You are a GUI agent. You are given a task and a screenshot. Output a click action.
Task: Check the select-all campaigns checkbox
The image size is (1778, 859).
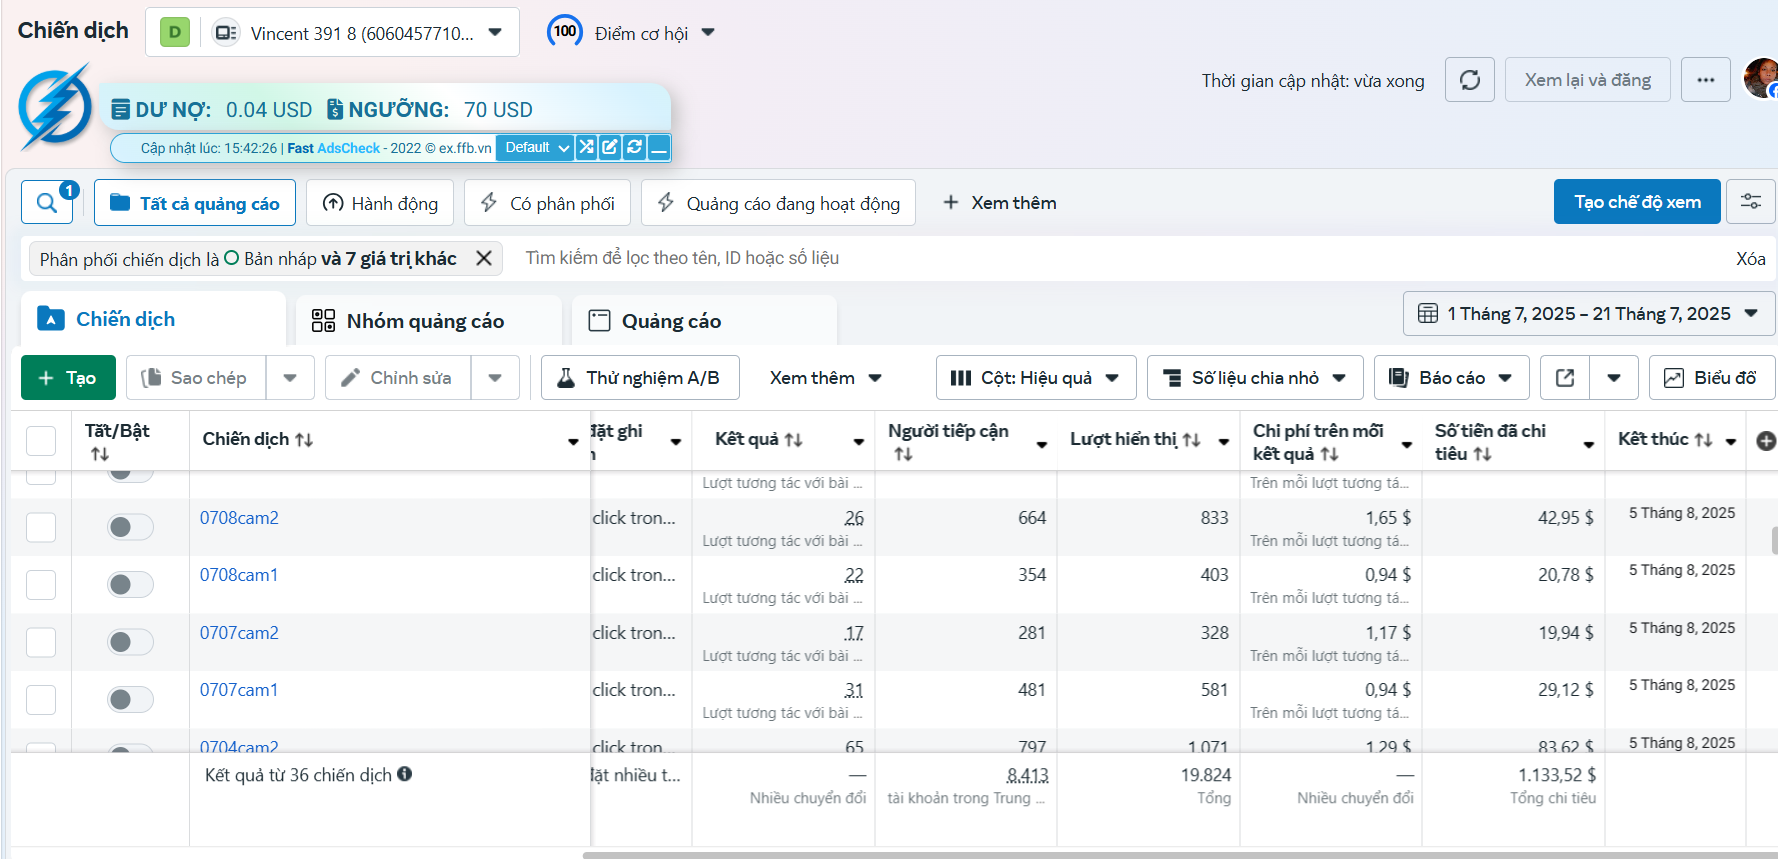point(41,441)
